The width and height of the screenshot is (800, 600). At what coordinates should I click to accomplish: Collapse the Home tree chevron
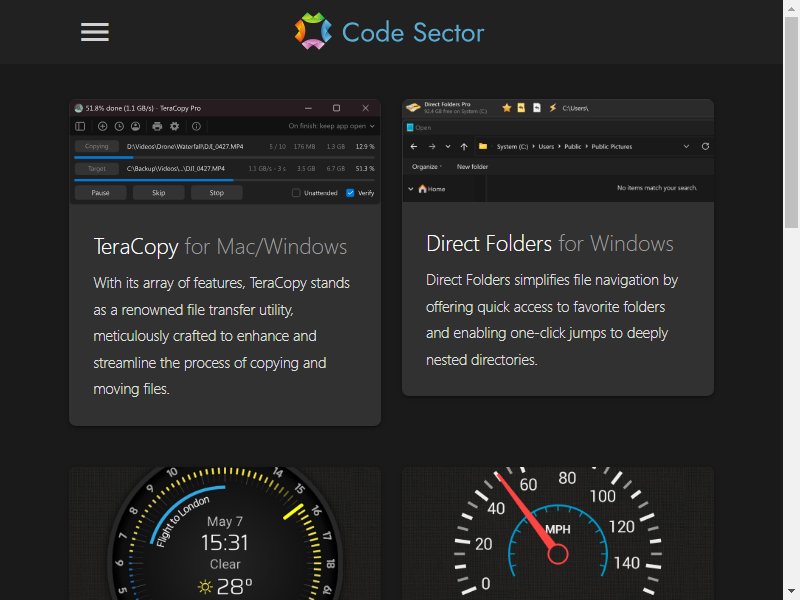(x=411, y=189)
